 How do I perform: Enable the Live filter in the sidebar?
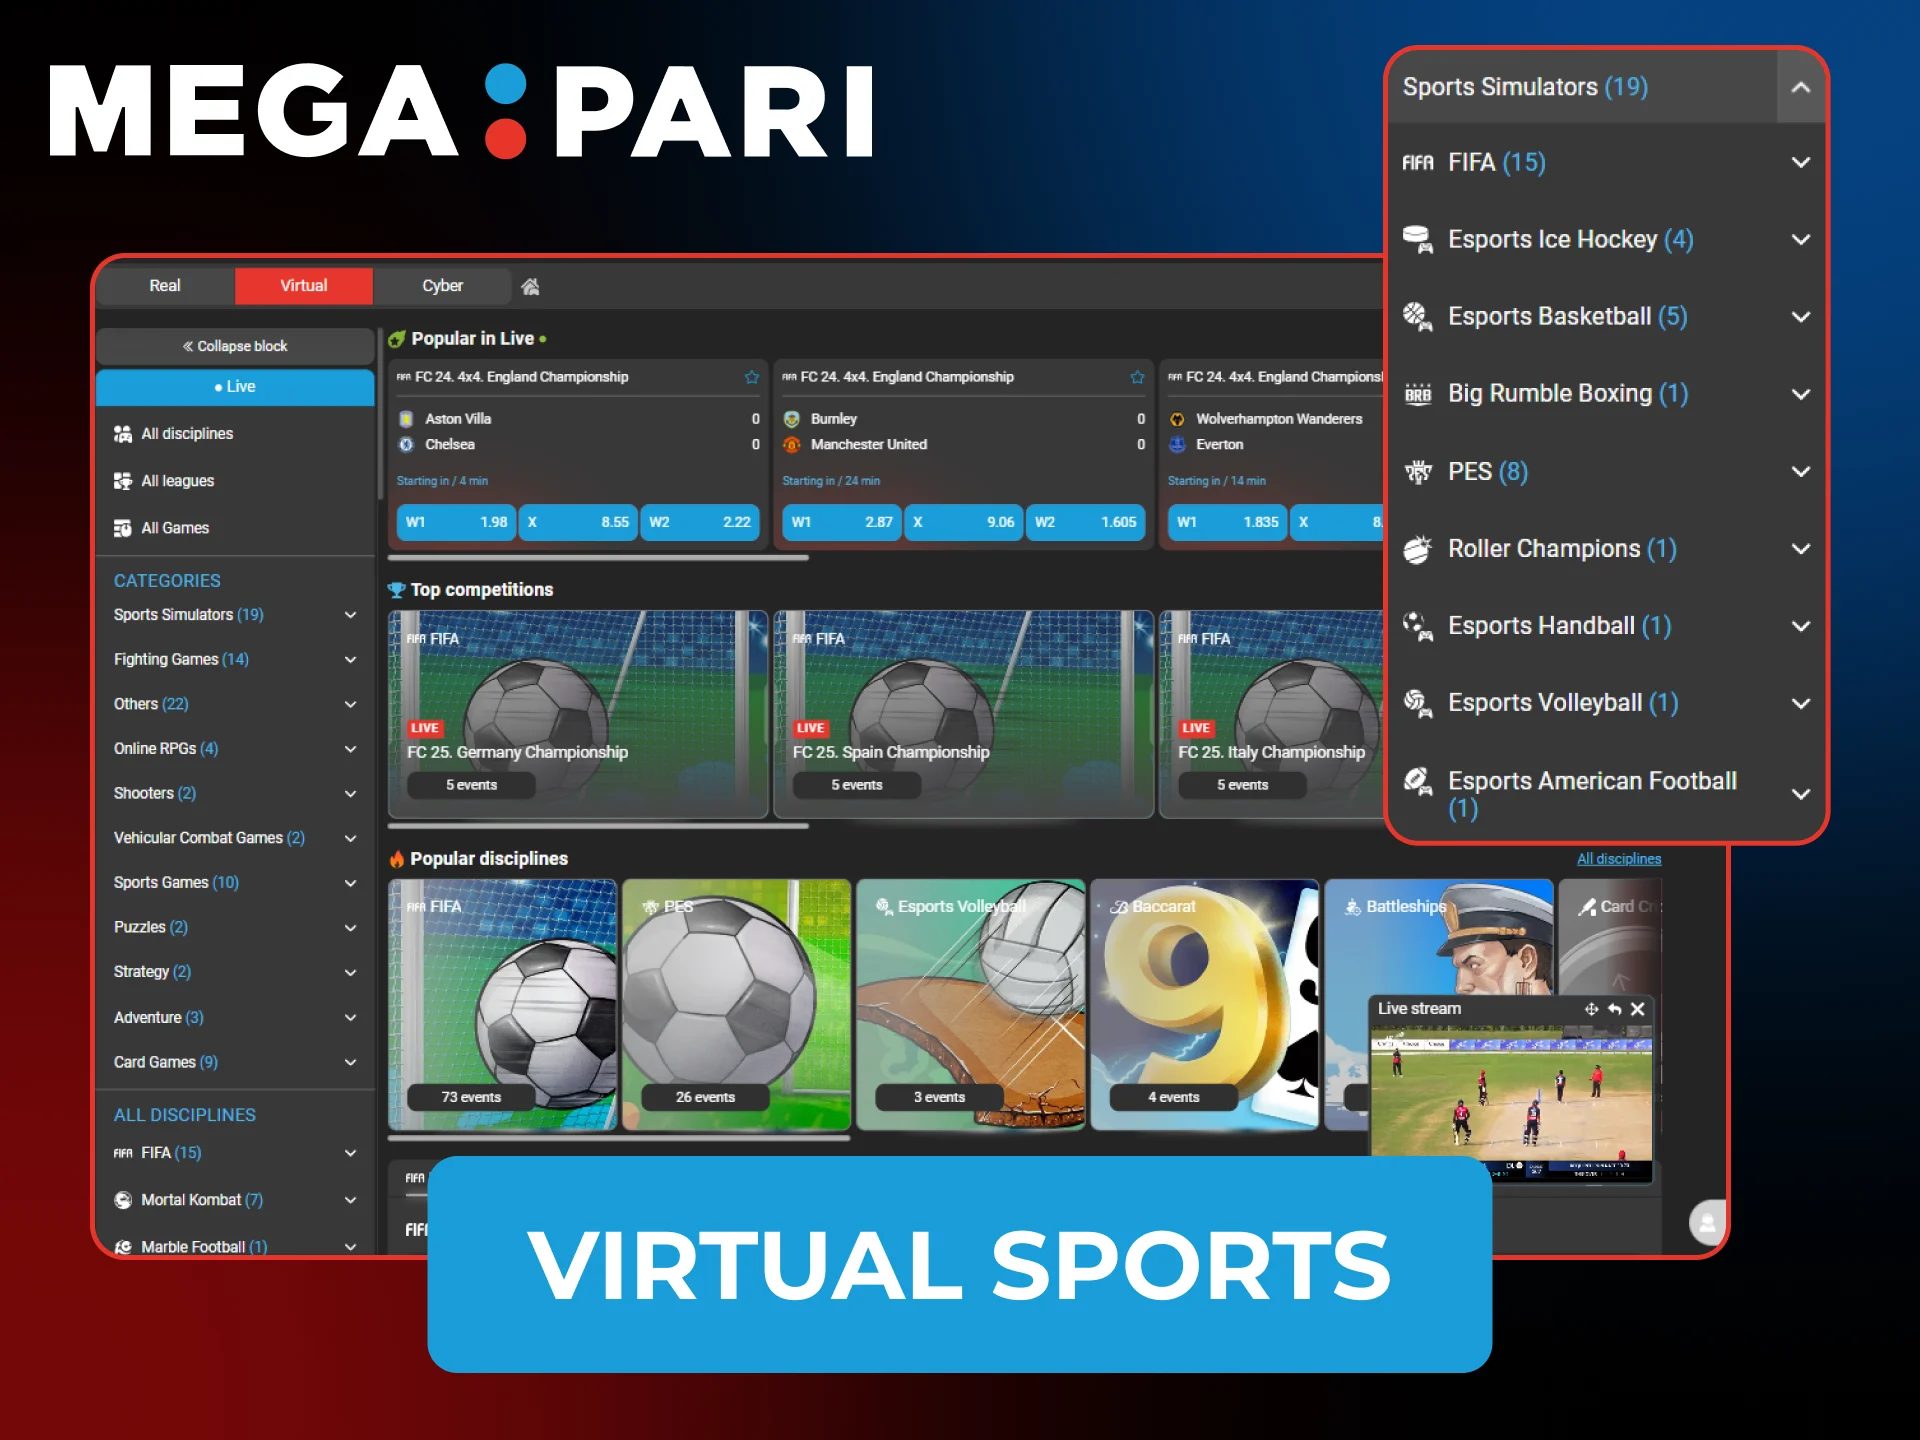(x=235, y=387)
